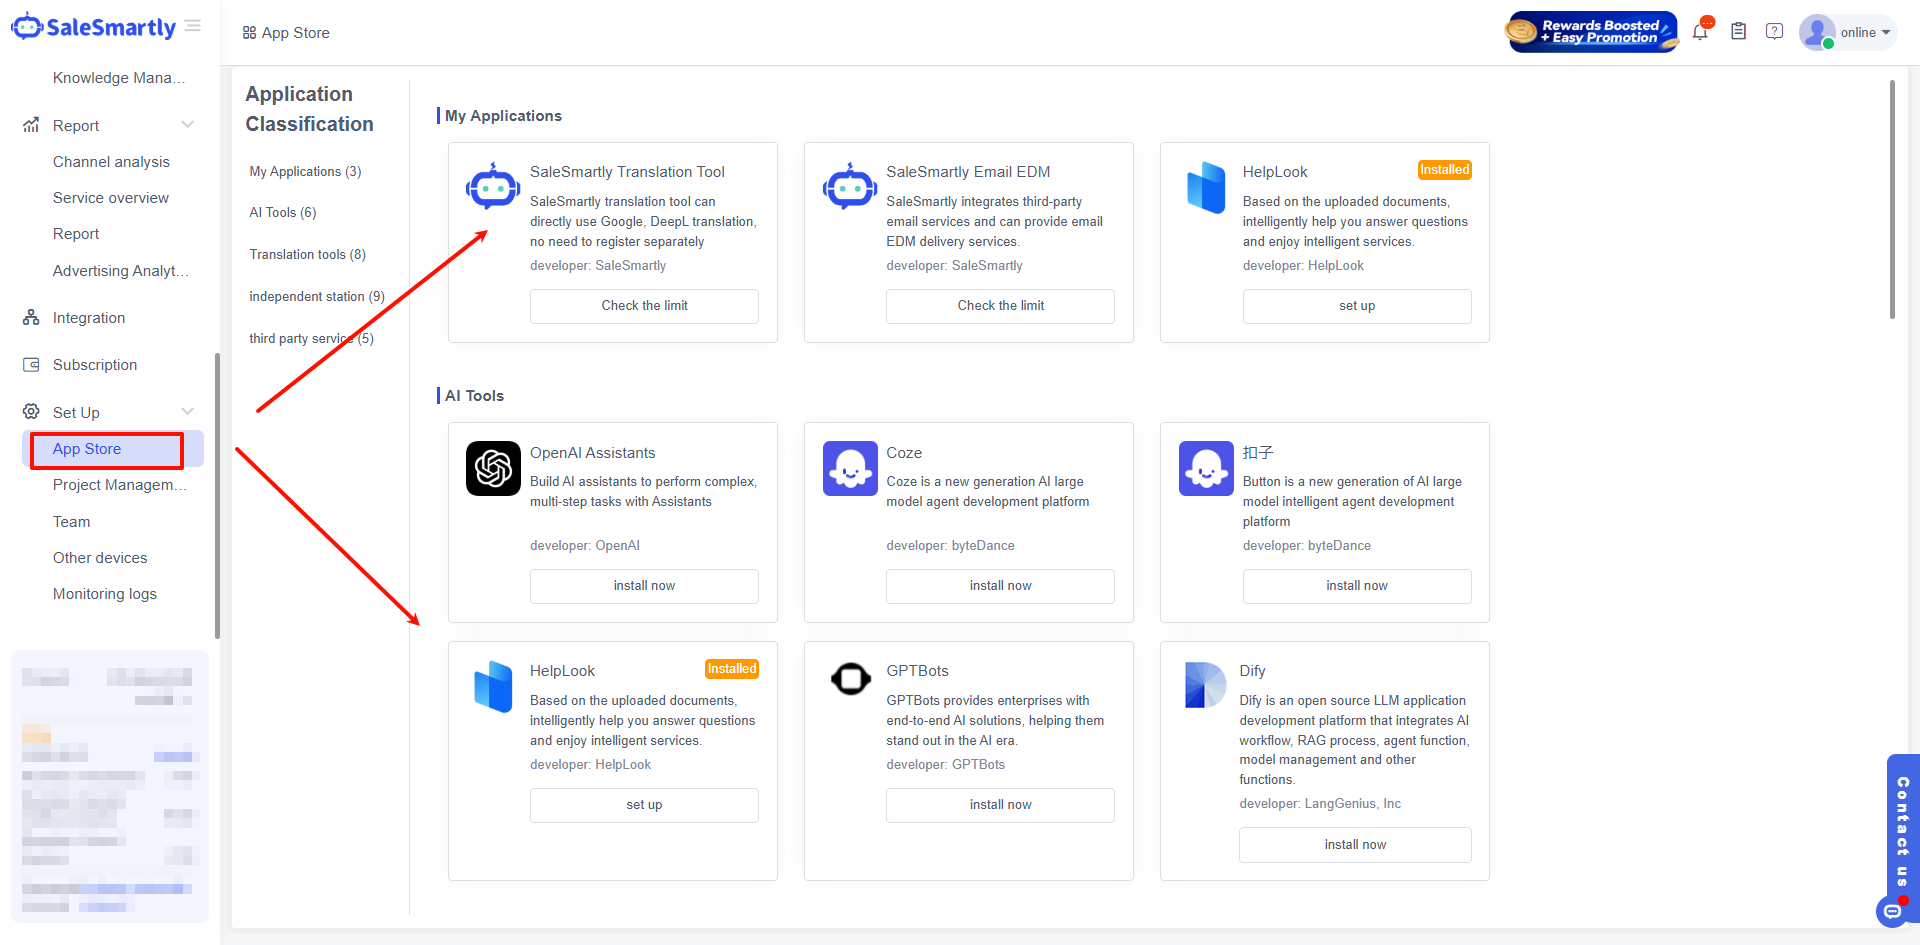Collapse the Report section chevron

(187, 125)
